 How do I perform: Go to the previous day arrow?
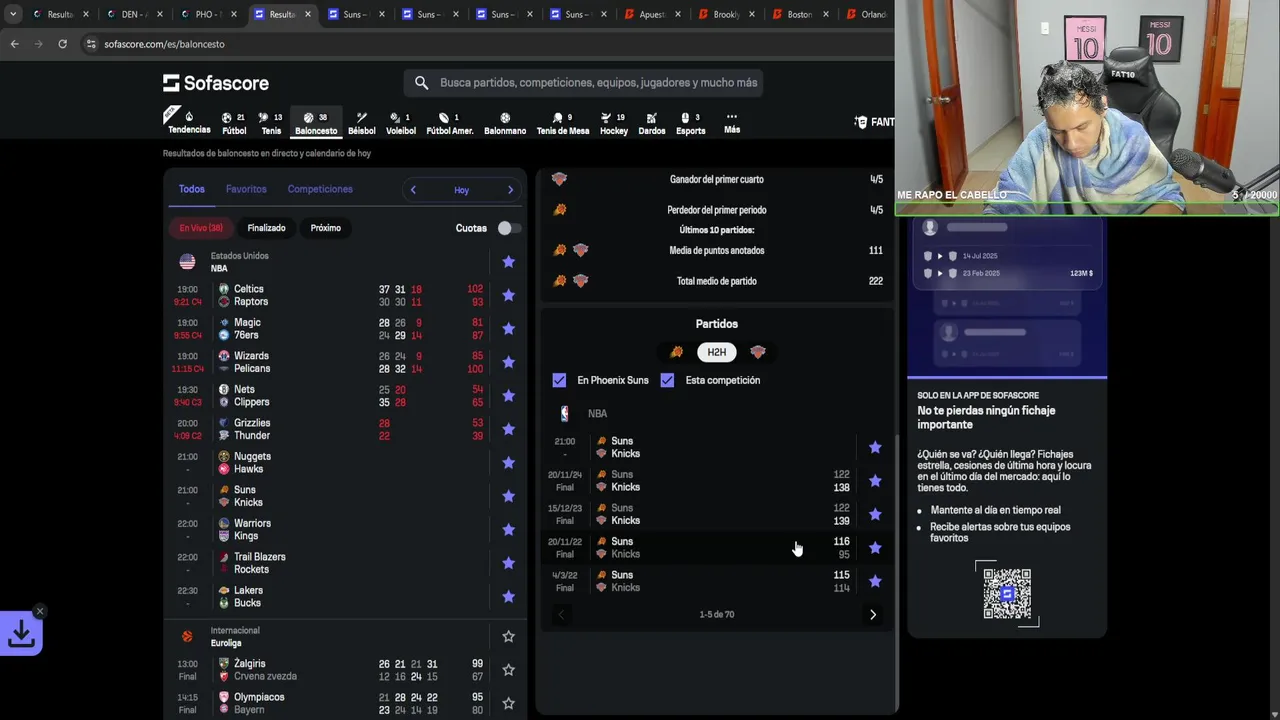click(413, 190)
